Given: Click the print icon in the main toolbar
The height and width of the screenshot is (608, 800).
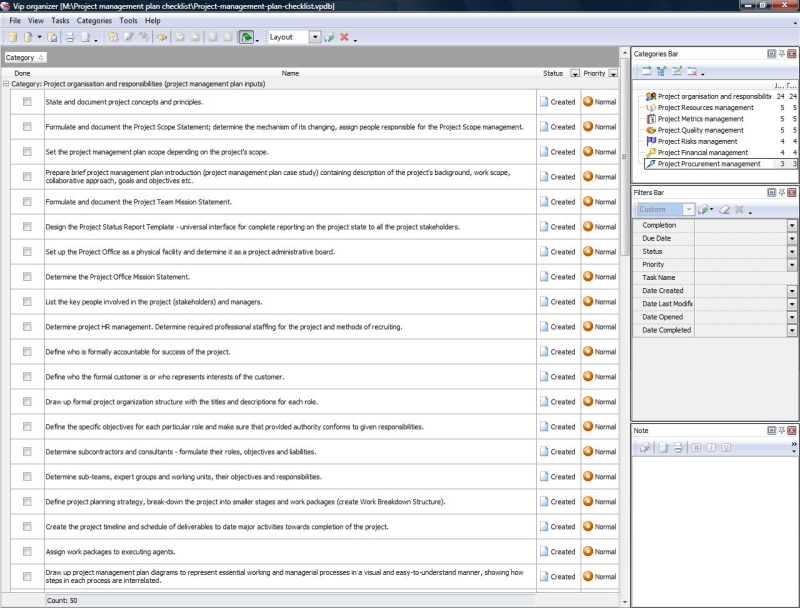Looking at the screenshot, I should pos(70,37).
